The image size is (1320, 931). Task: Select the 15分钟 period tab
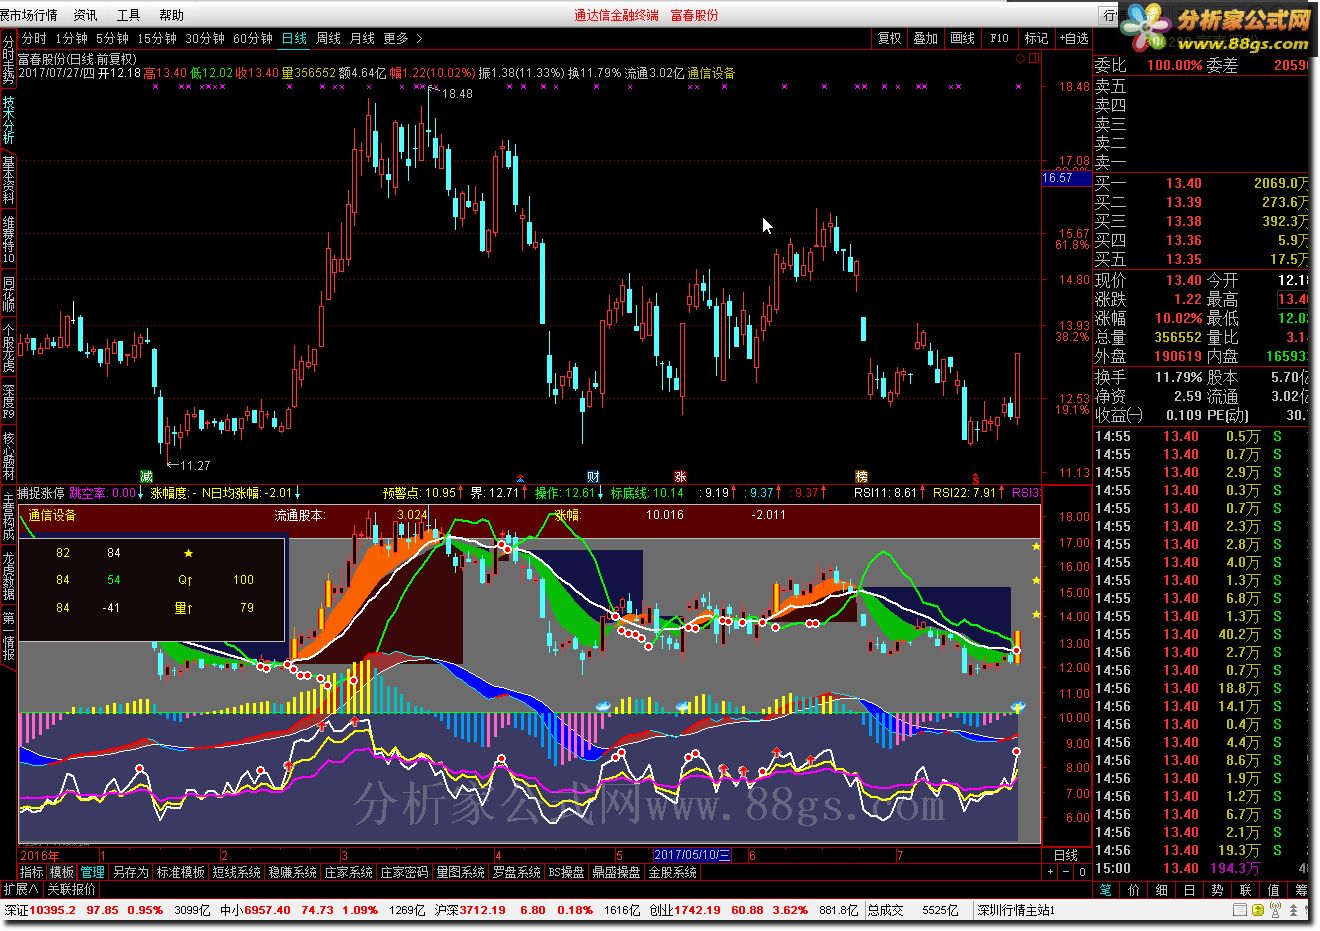tap(157, 38)
